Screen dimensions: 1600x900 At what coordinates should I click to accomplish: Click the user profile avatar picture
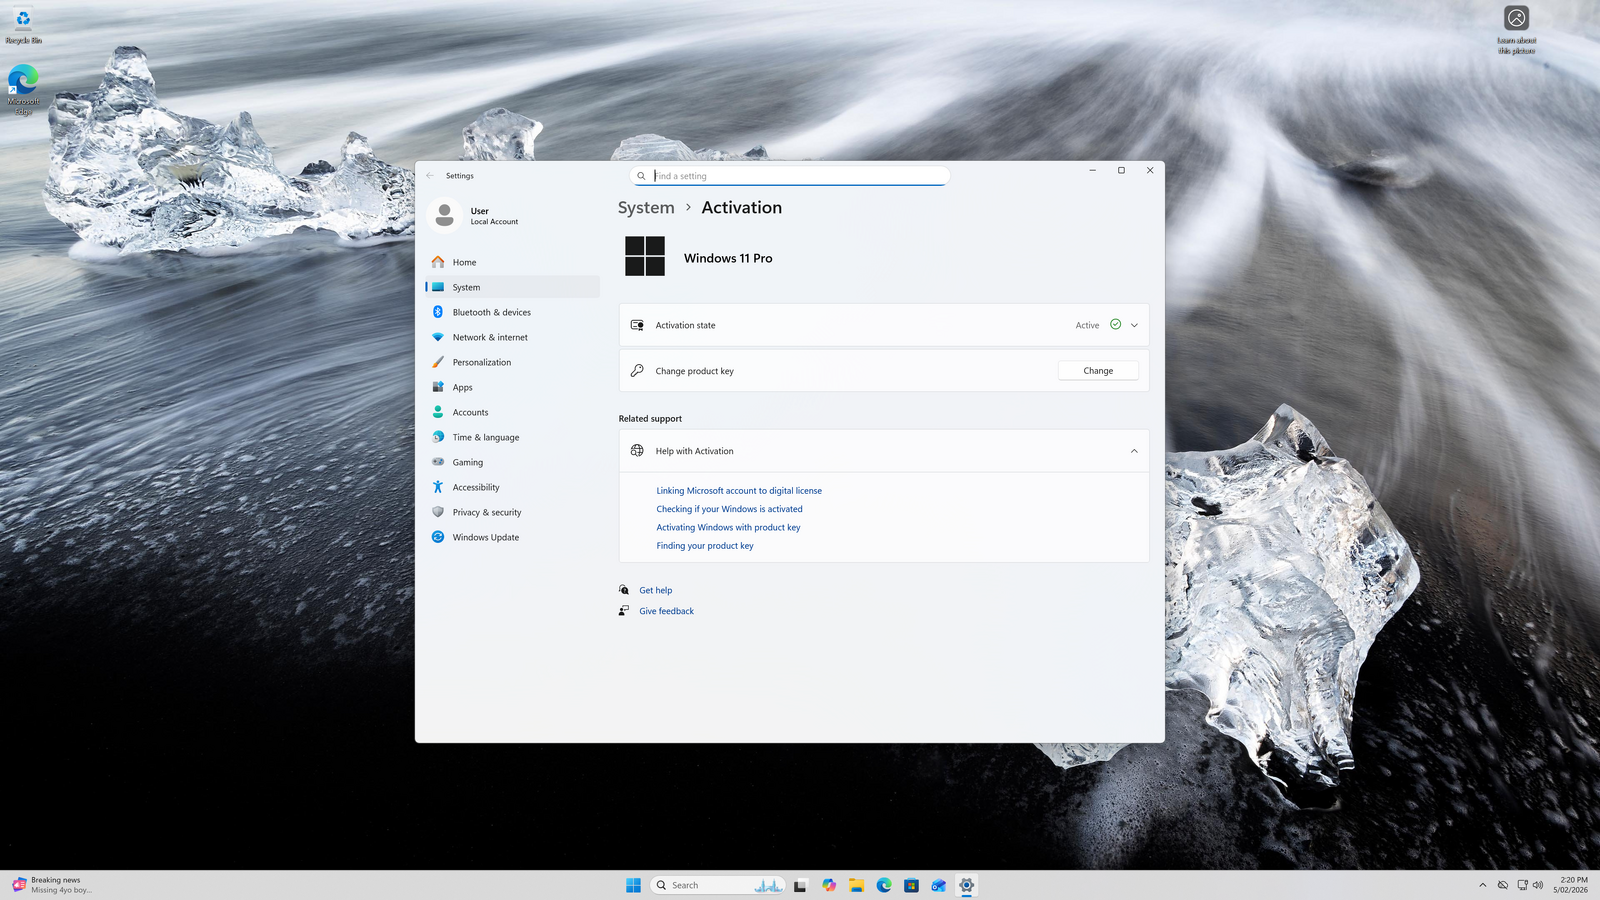(445, 215)
